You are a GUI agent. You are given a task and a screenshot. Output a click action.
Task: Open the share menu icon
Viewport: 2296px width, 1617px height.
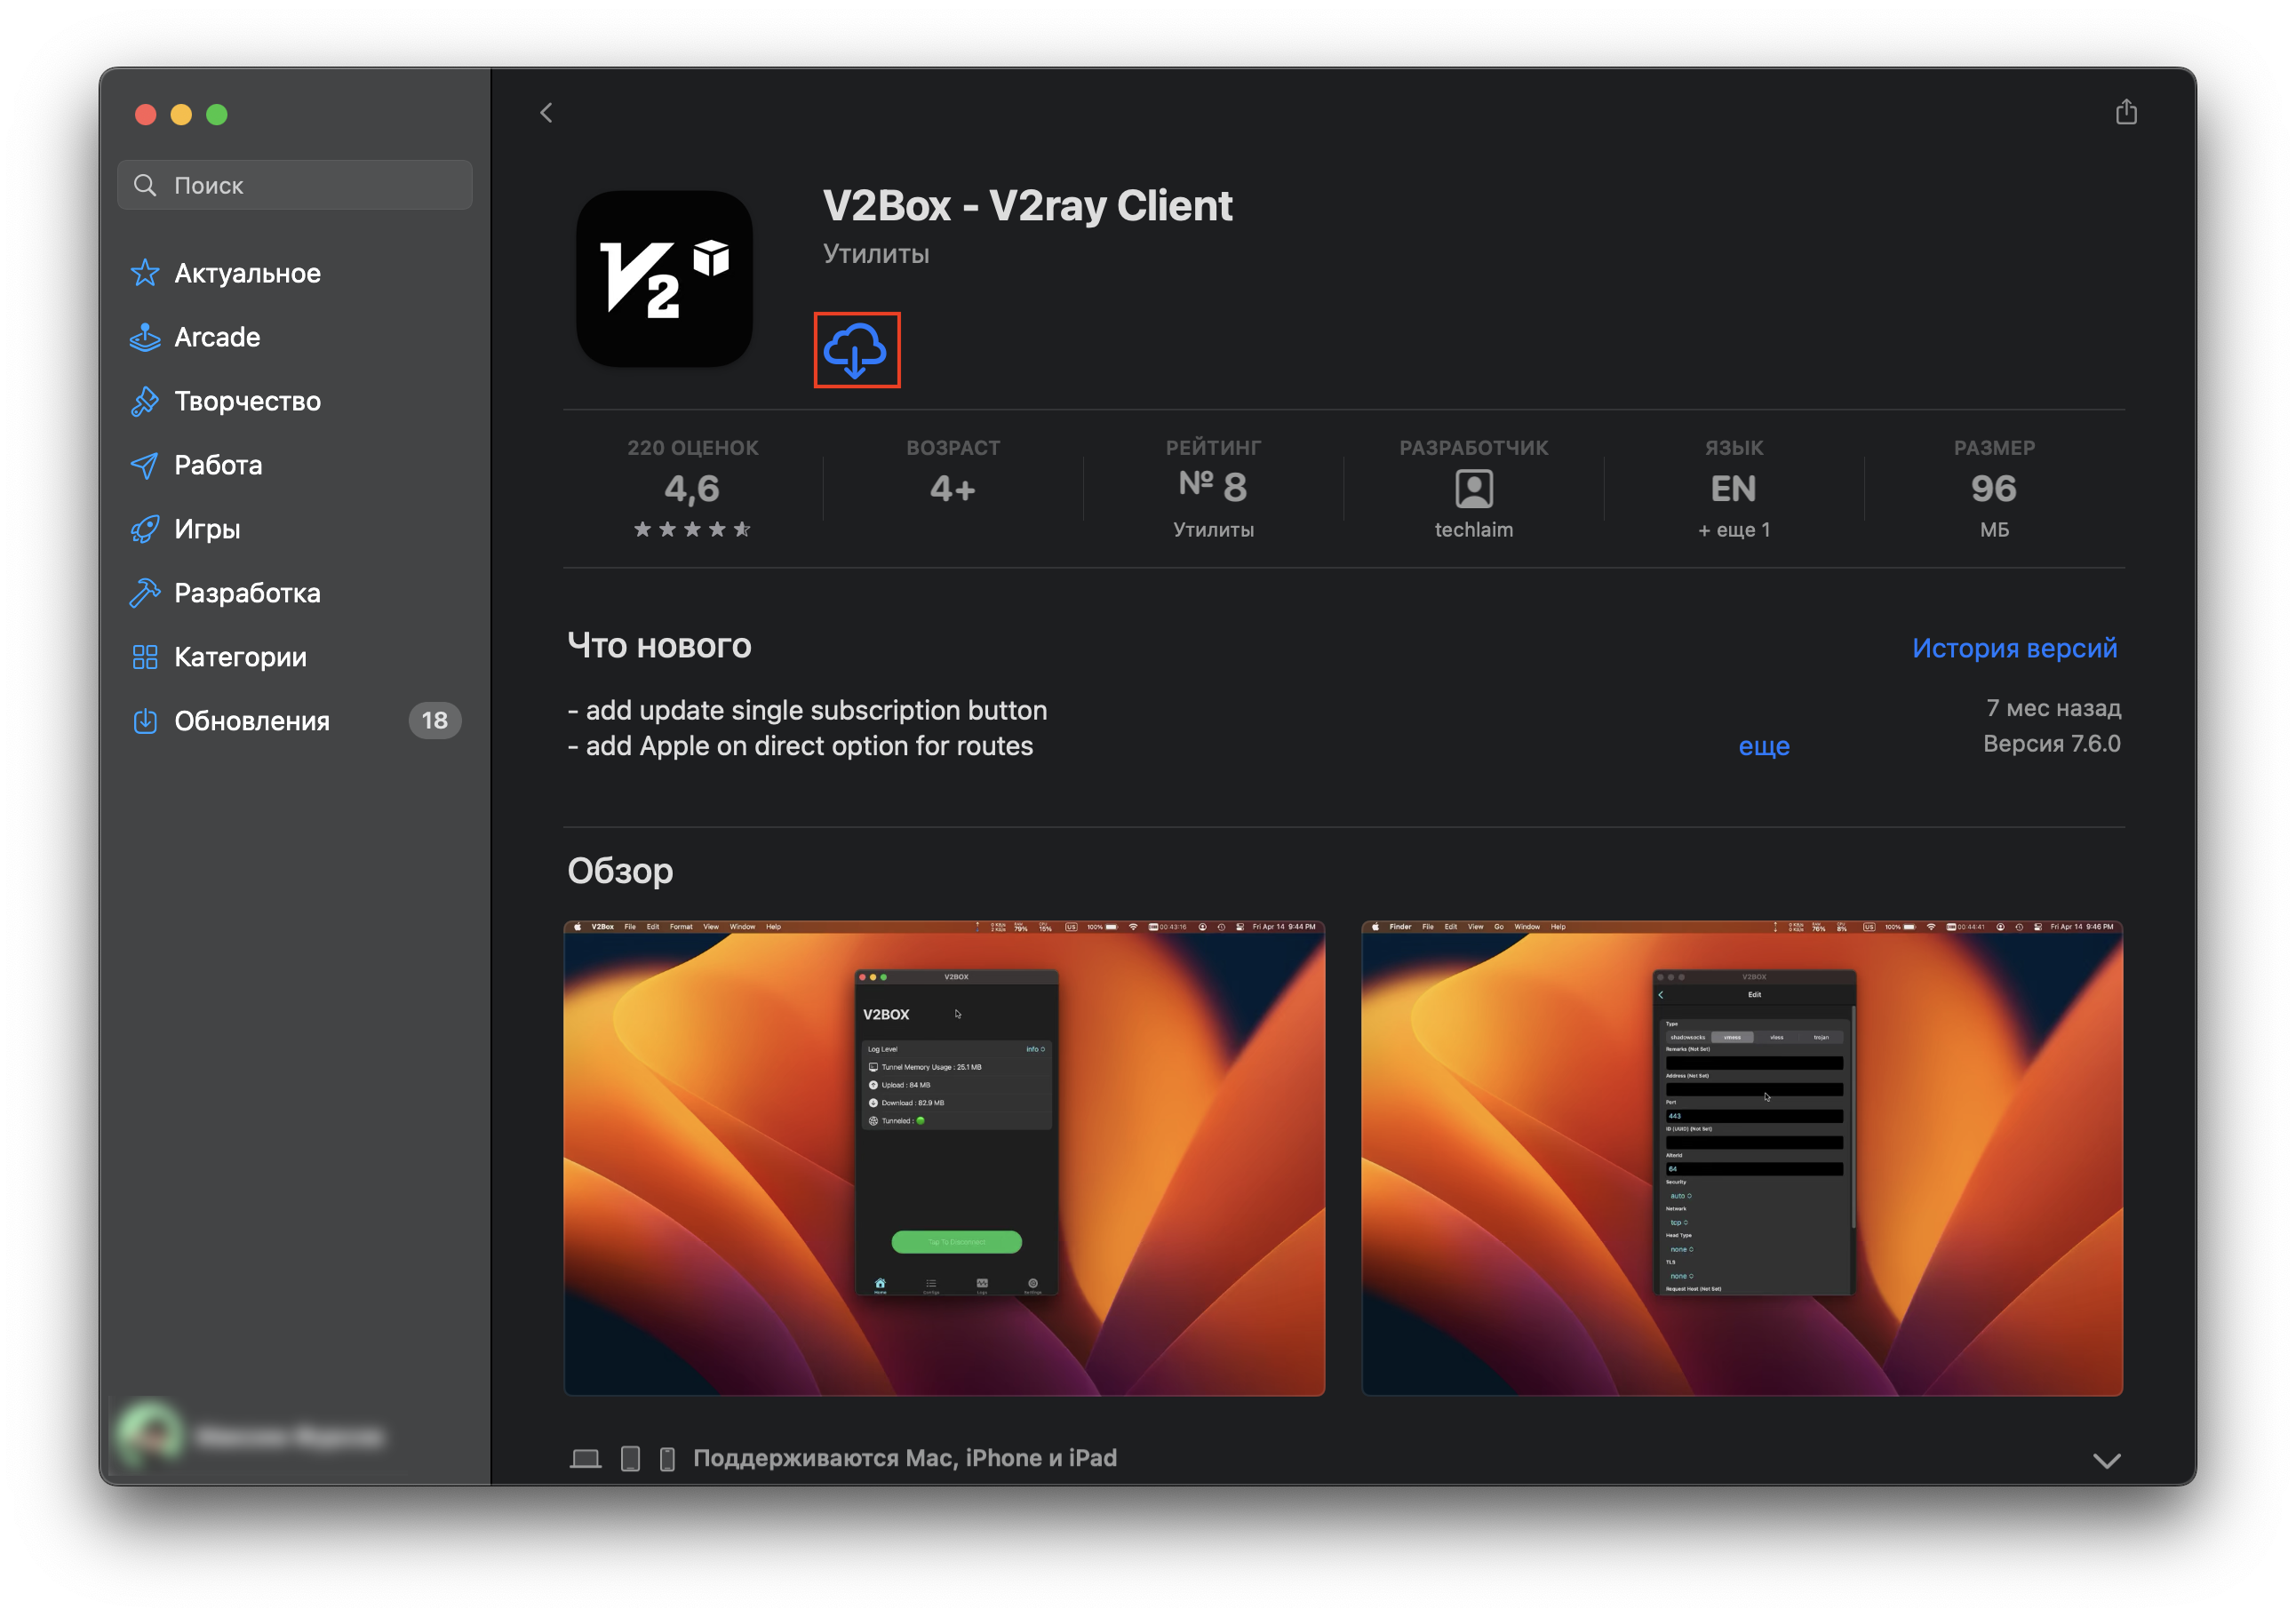pos(2126,112)
